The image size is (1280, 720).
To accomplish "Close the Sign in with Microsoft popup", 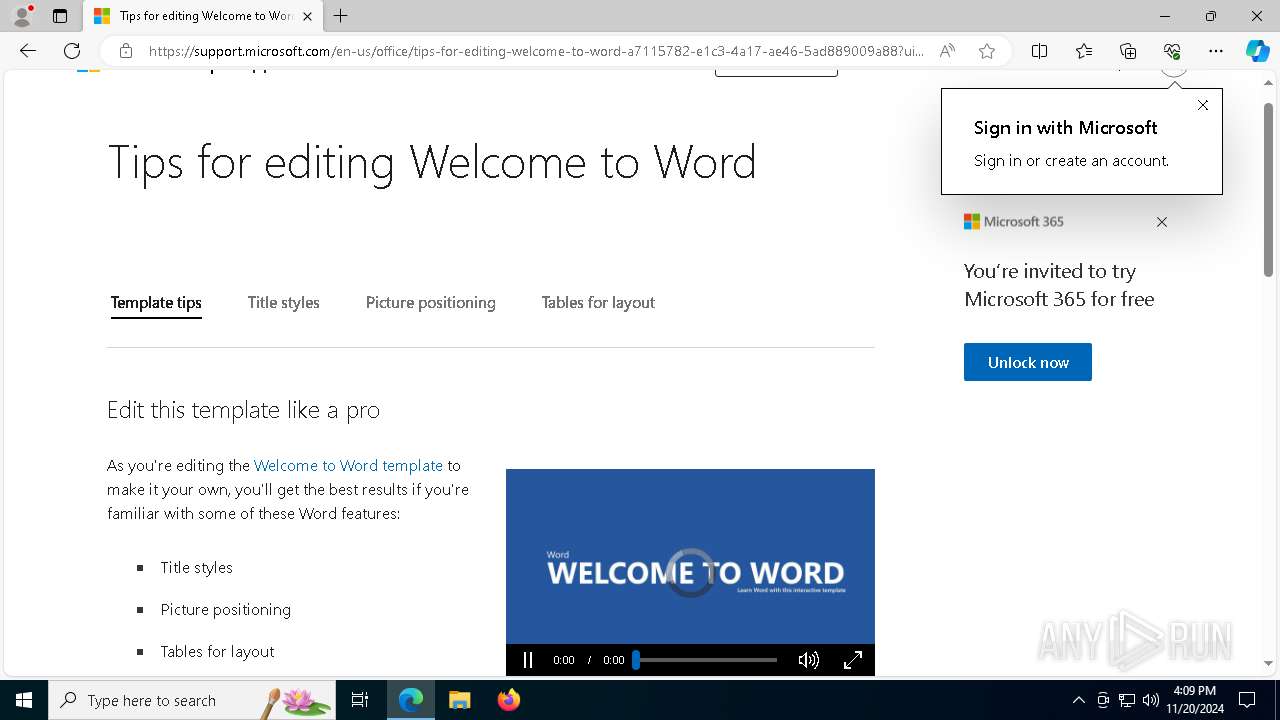I will (1203, 105).
